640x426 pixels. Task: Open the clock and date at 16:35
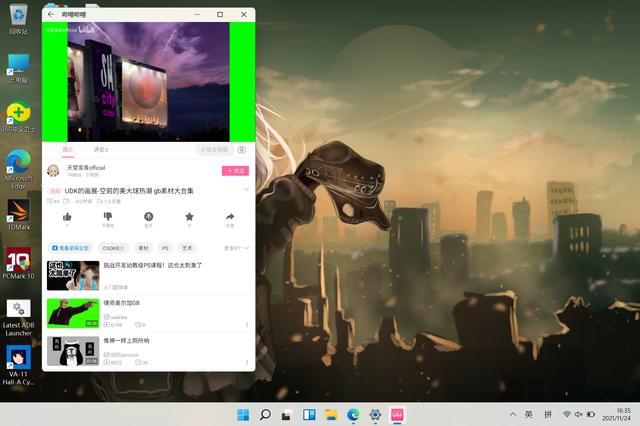616,414
